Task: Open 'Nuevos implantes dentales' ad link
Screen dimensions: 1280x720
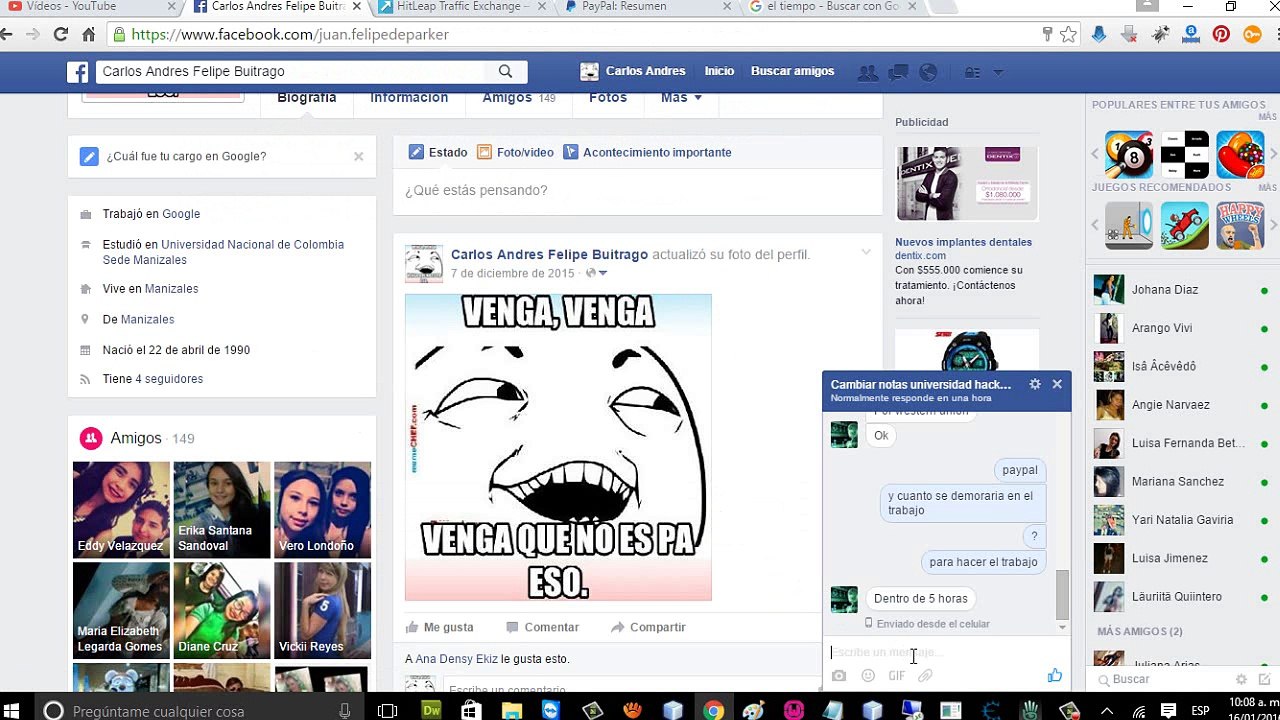Action: coord(963,242)
